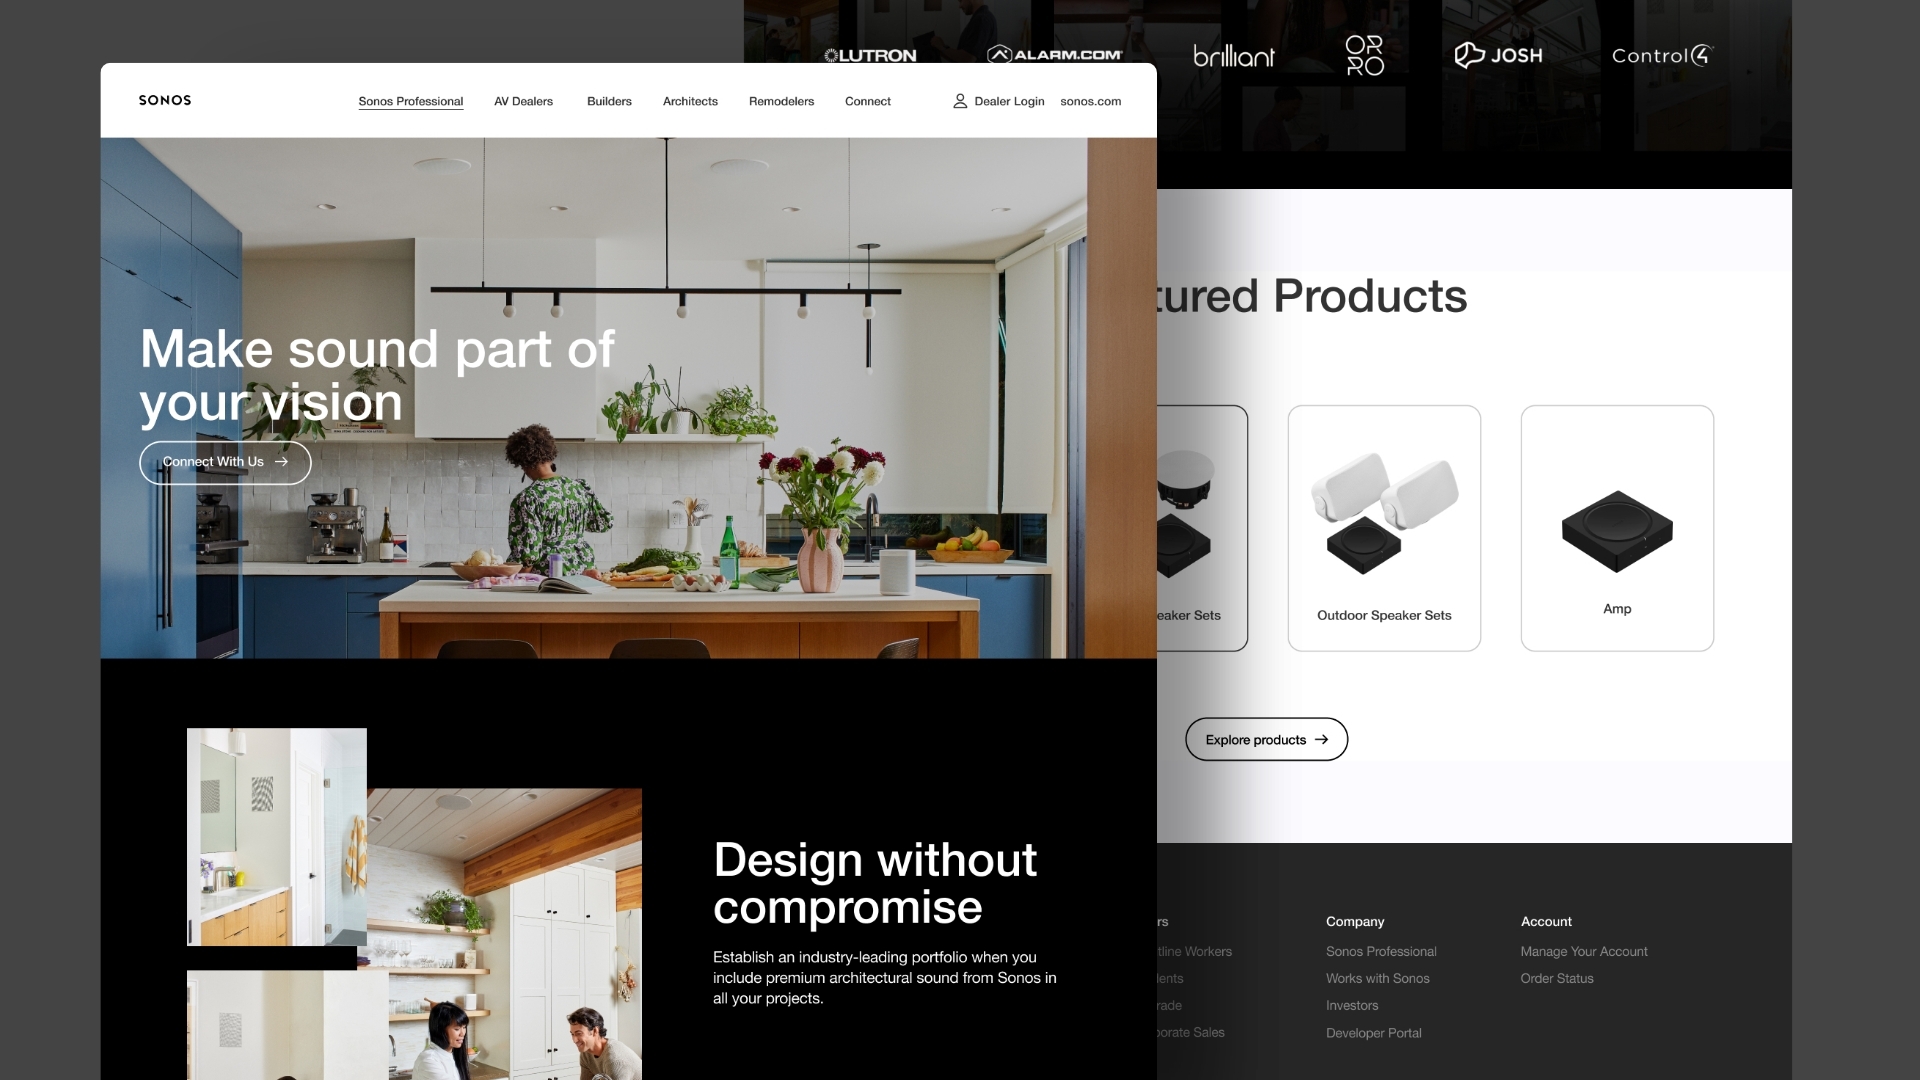
Task: Click the Lutron partner icon
Action: click(x=870, y=54)
